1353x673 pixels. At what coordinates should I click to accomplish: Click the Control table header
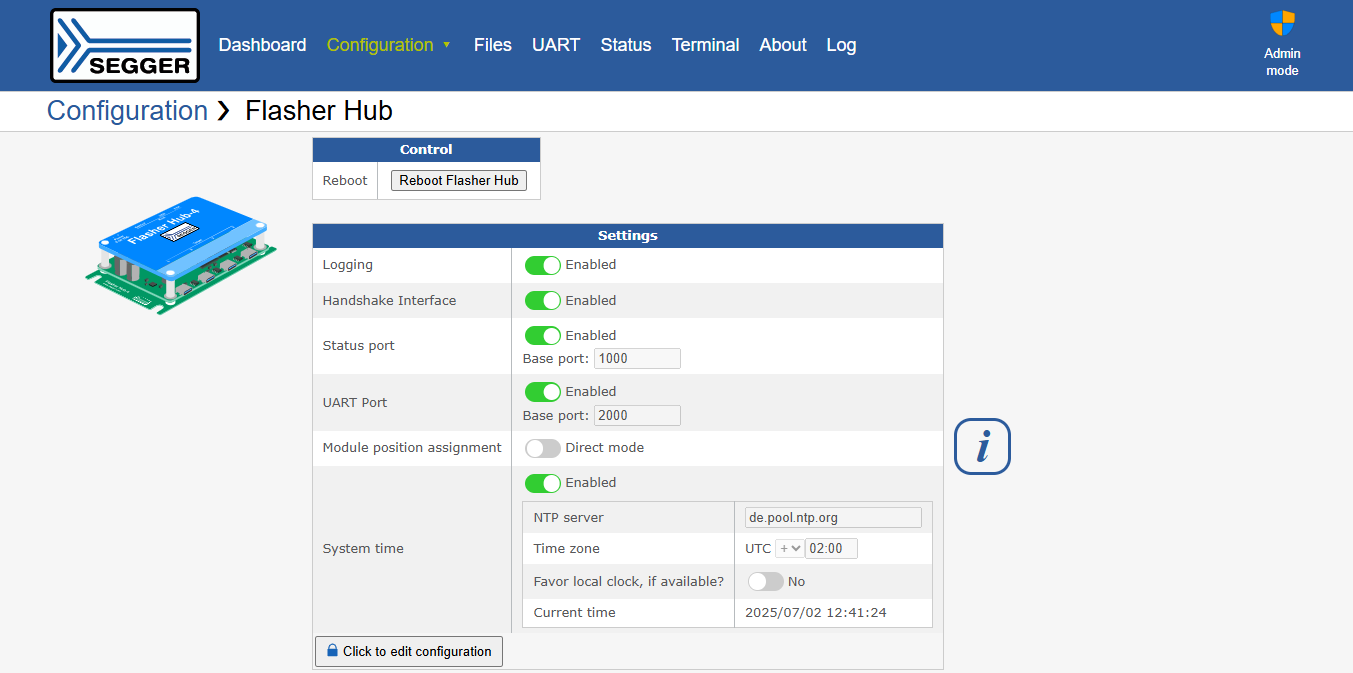426,150
